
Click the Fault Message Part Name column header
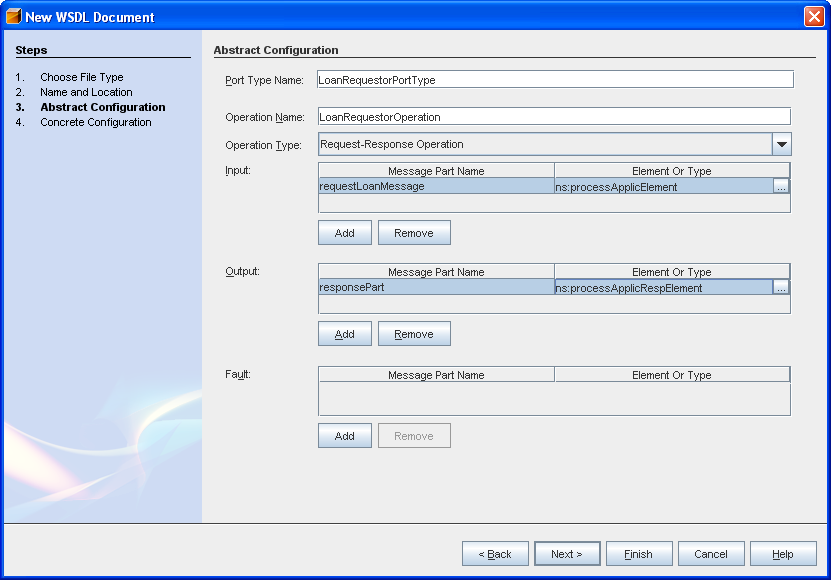(x=436, y=375)
